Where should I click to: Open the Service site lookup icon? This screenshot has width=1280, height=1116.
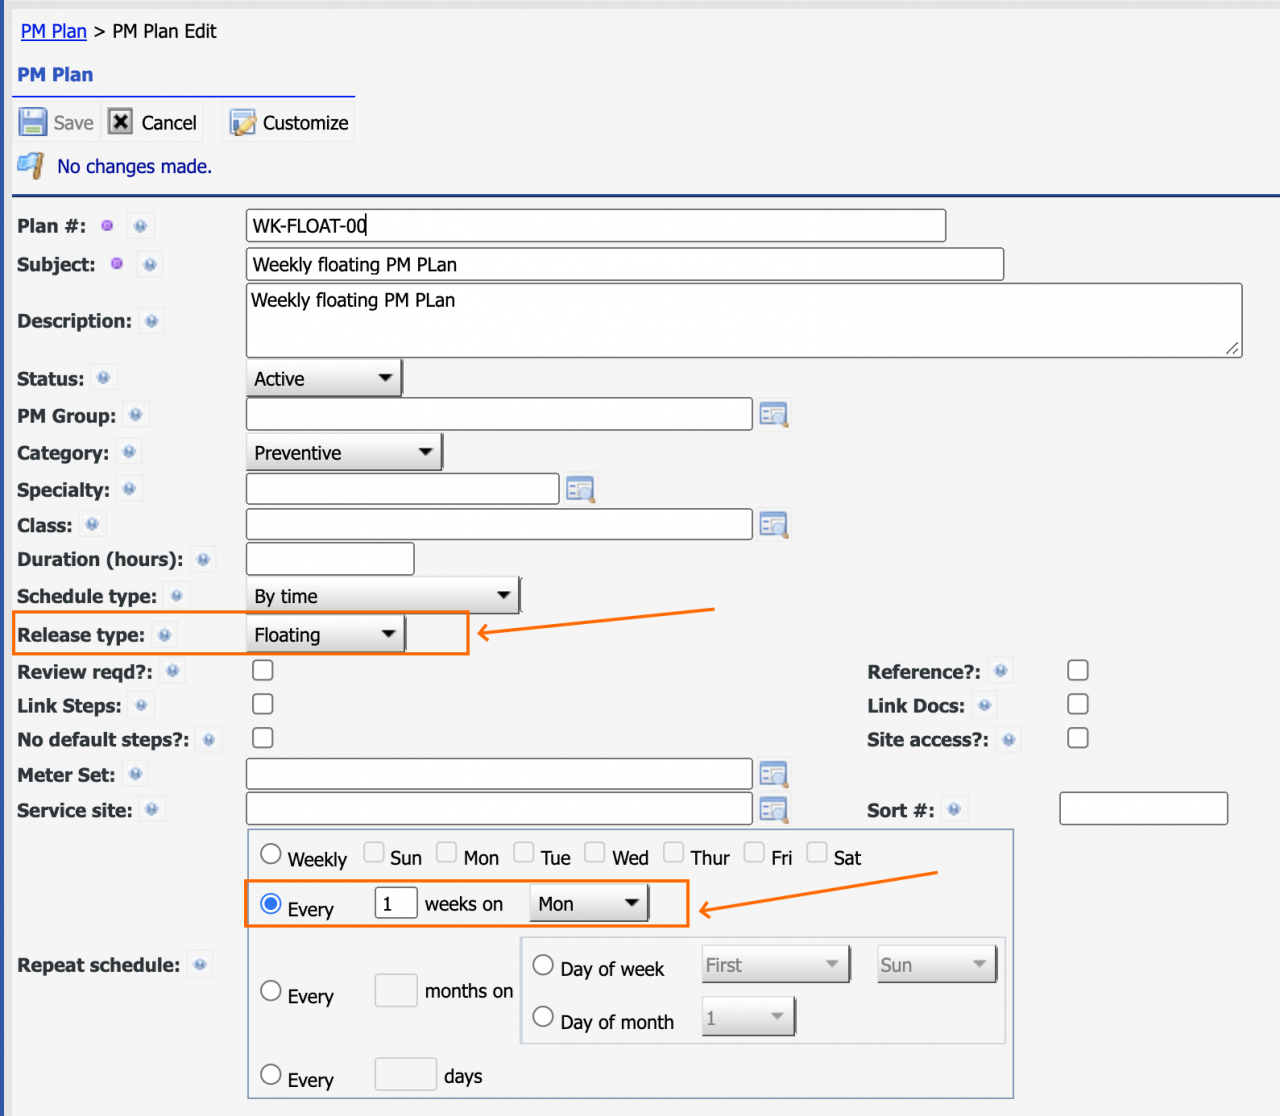coord(773,809)
